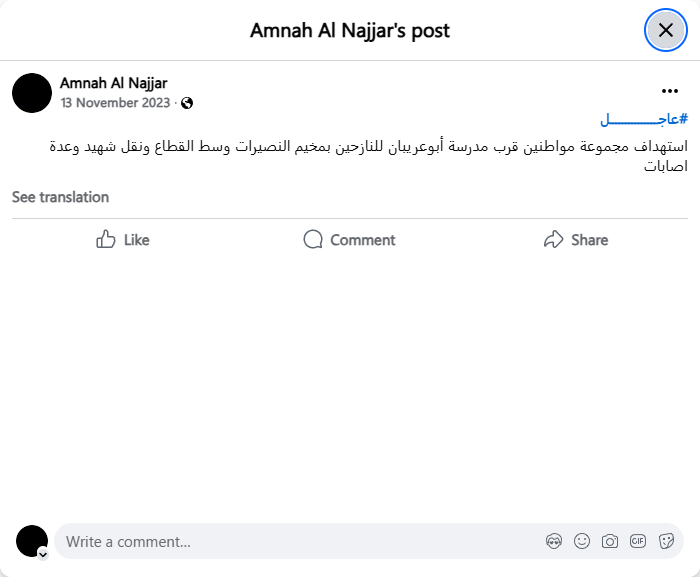Attach a photo using the camera icon

[x=610, y=542]
